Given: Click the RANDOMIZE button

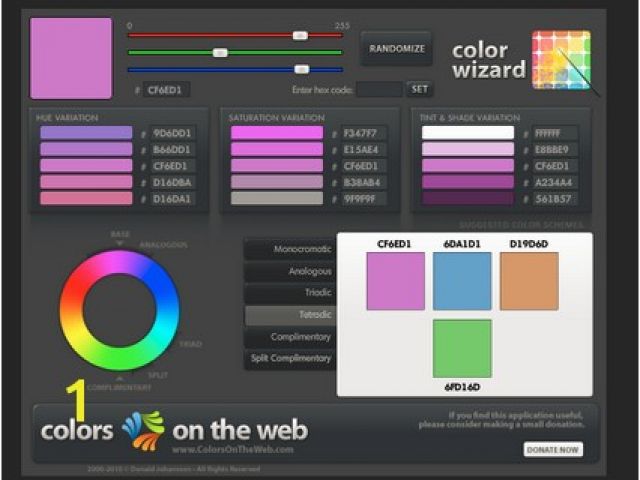Looking at the screenshot, I should tap(396, 49).
